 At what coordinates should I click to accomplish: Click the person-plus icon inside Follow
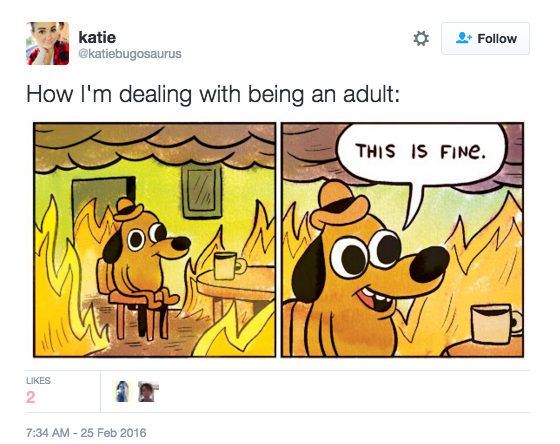464,38
